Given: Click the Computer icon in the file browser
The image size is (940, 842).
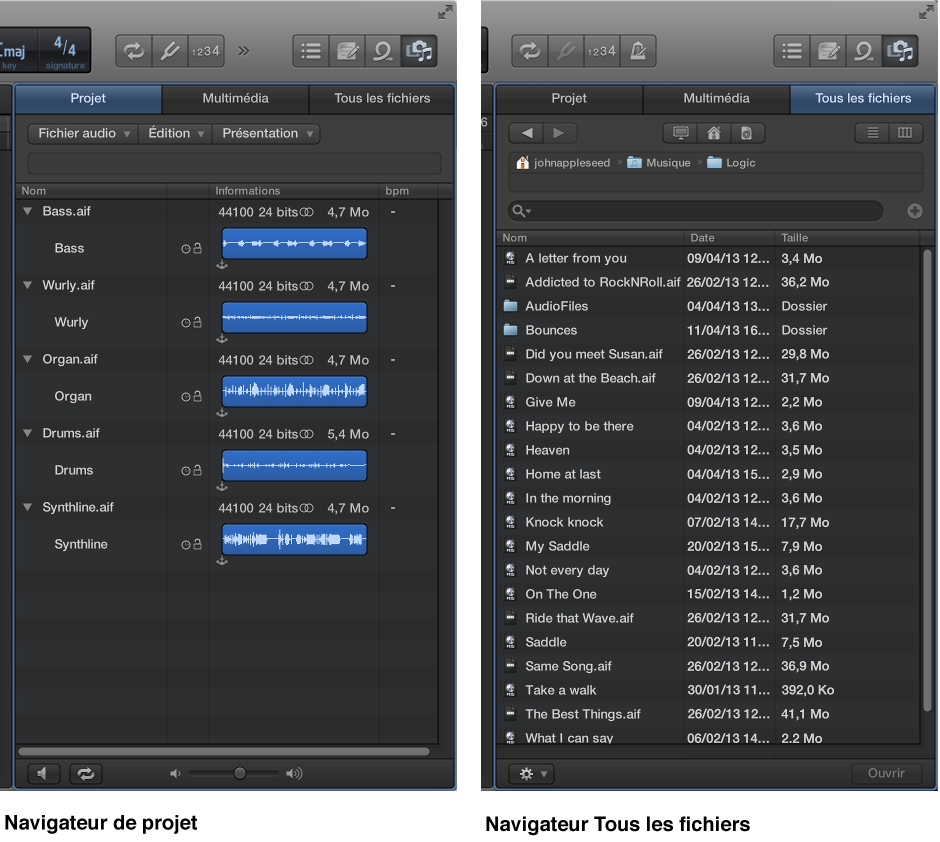Looking at the screenshot, I should pyautogui.click(x=681, y=132).
